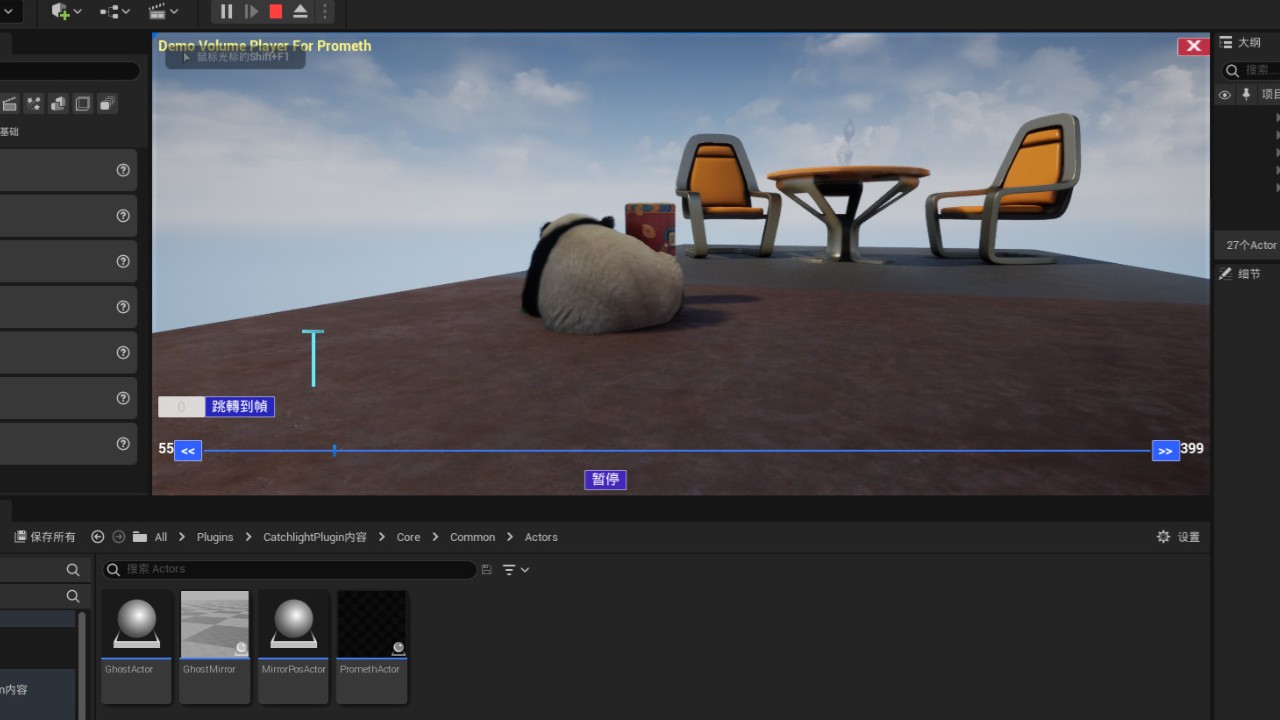1280x720 pixels.
Task: Expand the chevron after Plugins breadcrumb
Action: 248,537
